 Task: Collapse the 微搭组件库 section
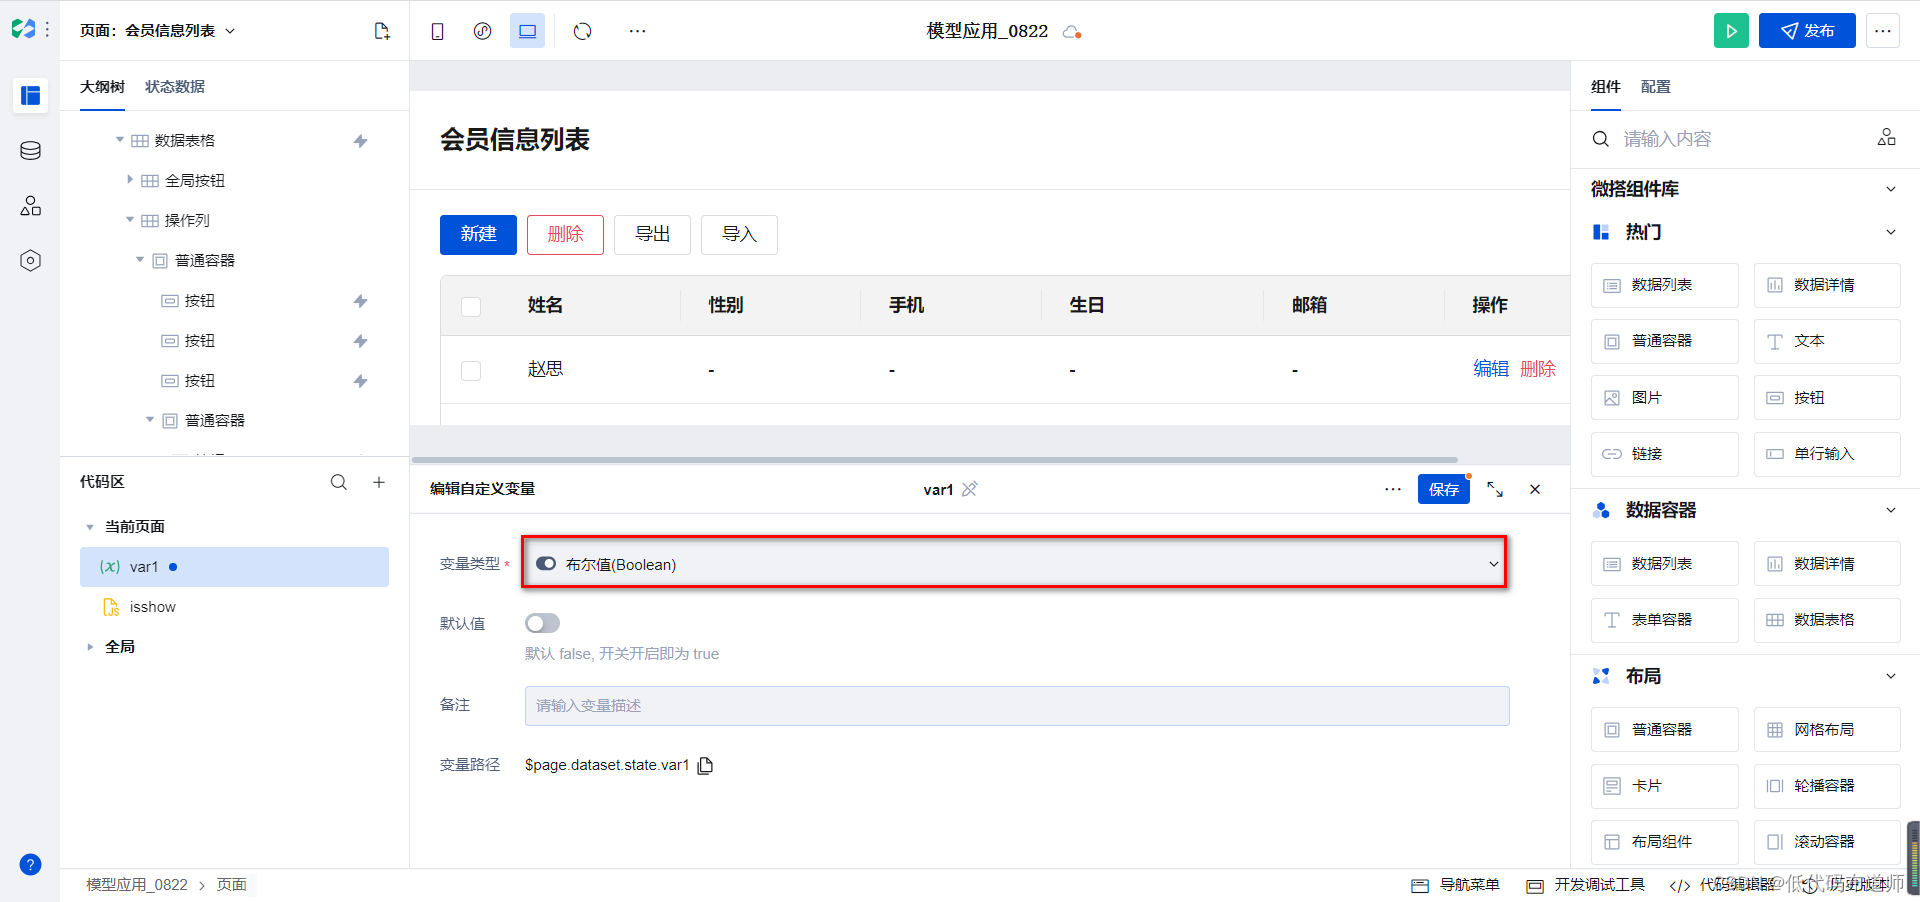1890,189
